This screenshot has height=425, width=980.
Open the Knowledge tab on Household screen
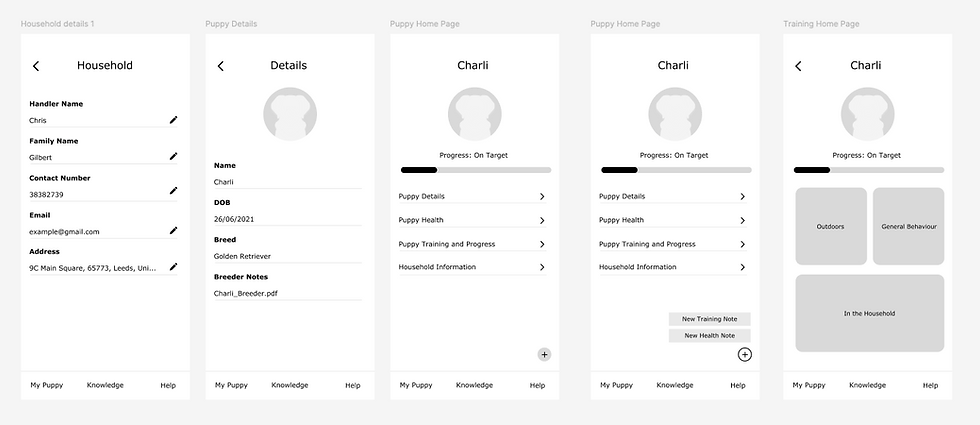tap(105, 385)
